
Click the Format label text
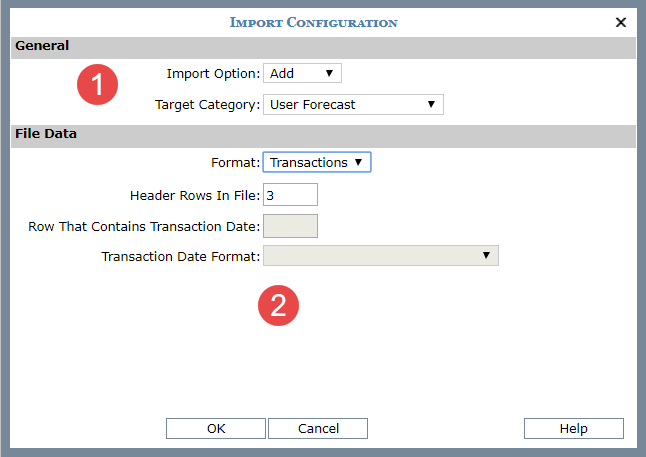(235, 162)
